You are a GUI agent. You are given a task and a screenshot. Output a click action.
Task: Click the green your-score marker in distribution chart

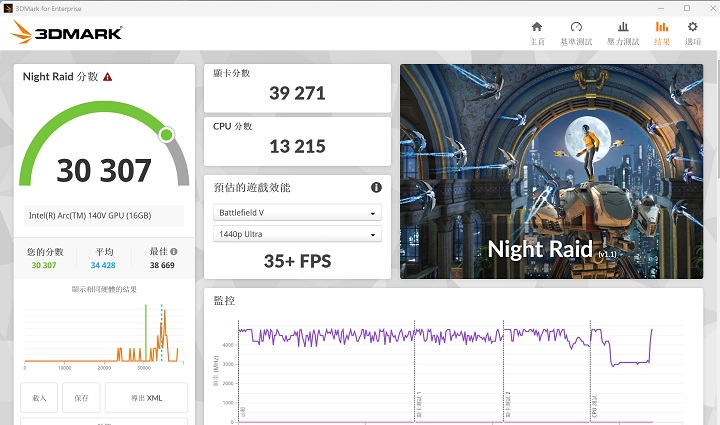146,333
